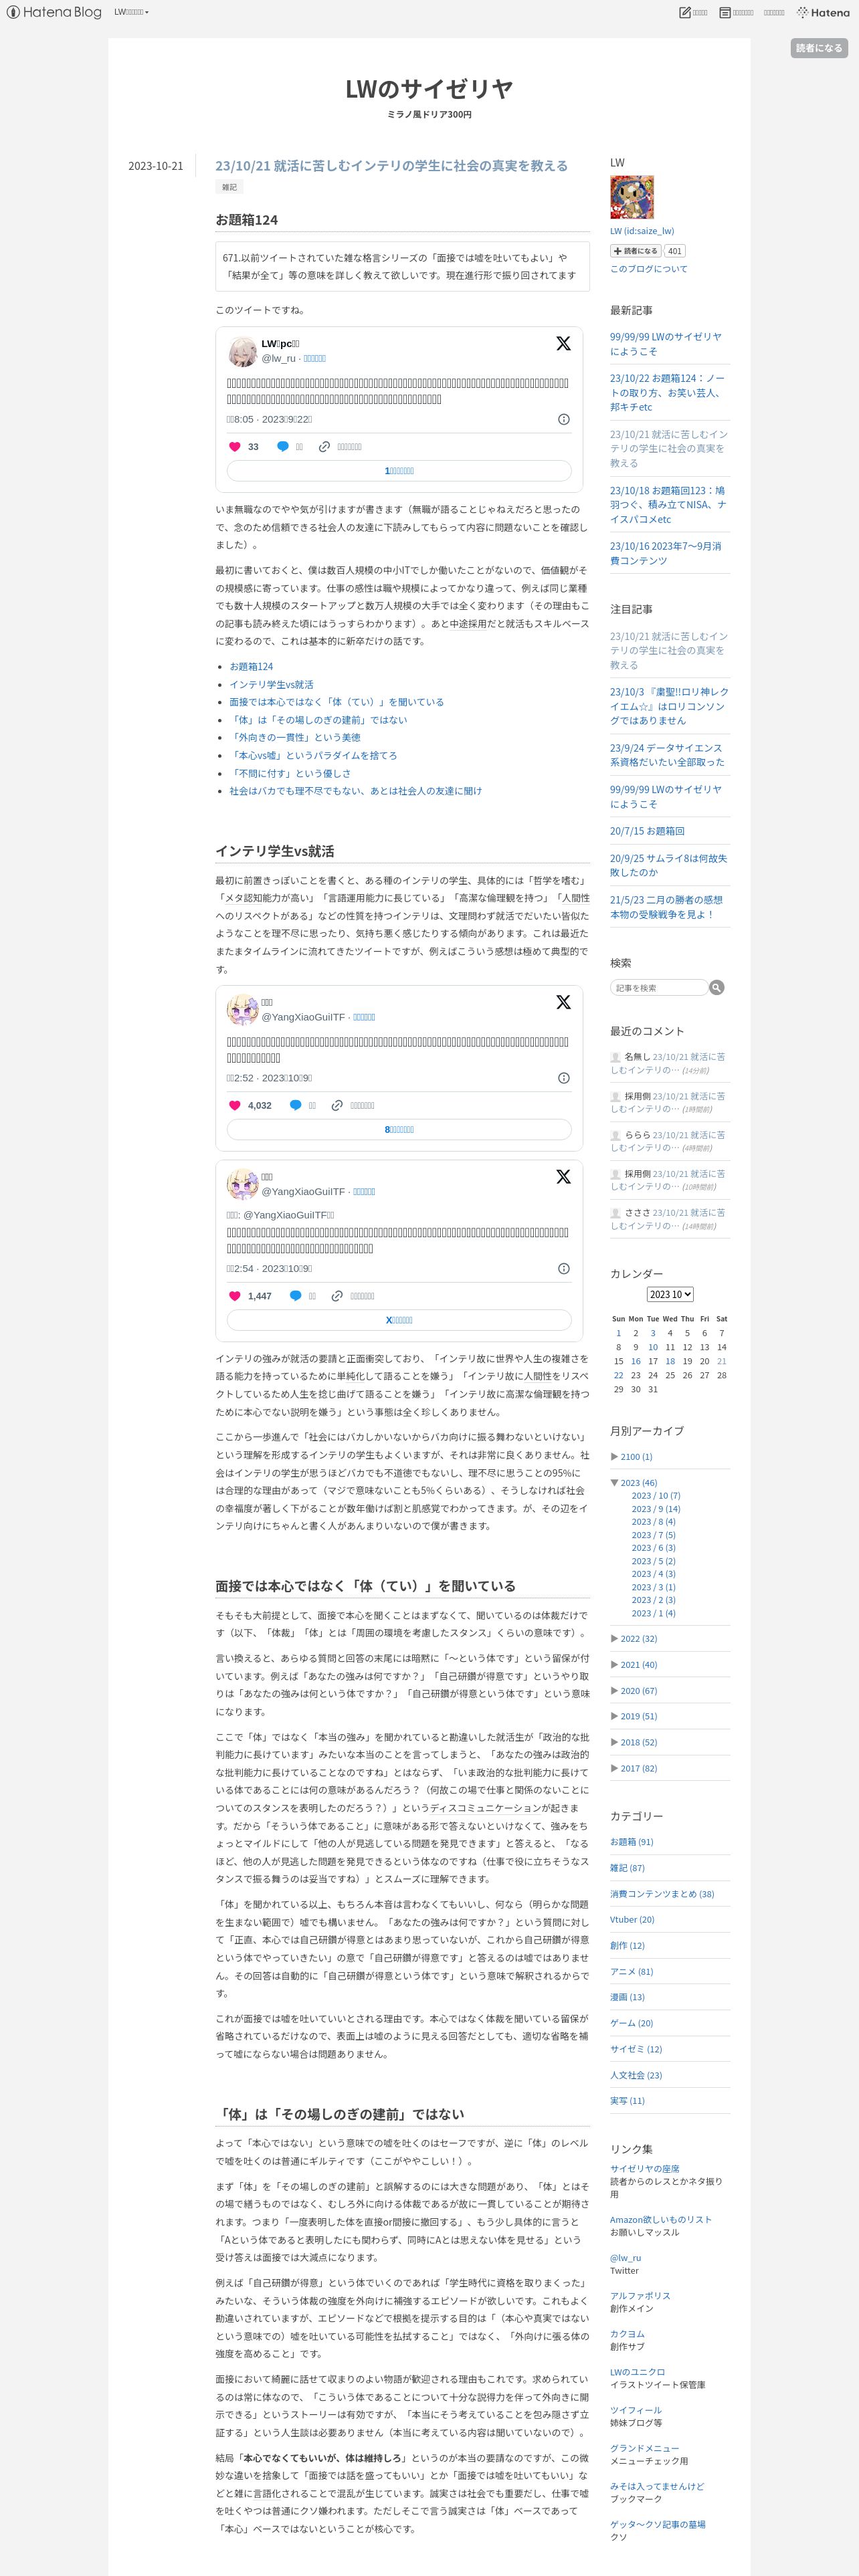Open the article title 23/10/21 就活に苦しむインテリ
The image size is (859, 2576).
click(x=391, y=165)
